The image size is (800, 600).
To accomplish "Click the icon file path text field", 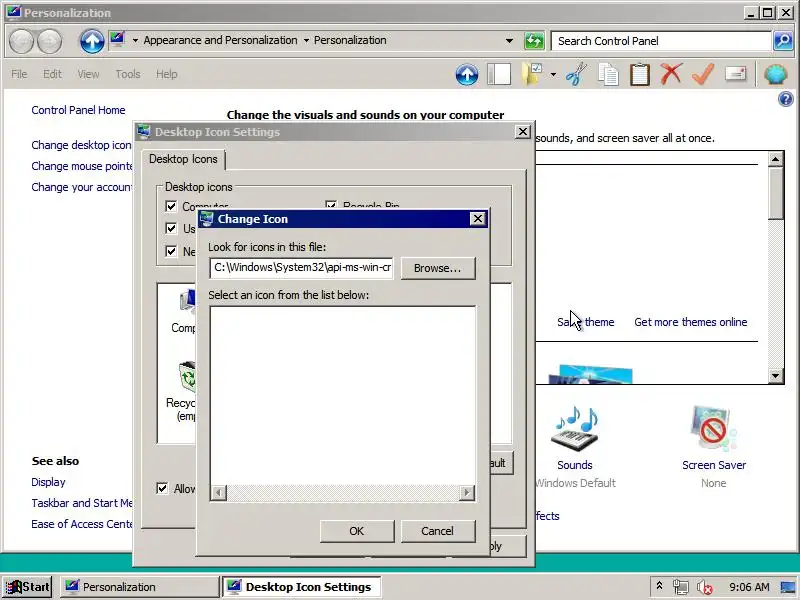I will (302, 268).
